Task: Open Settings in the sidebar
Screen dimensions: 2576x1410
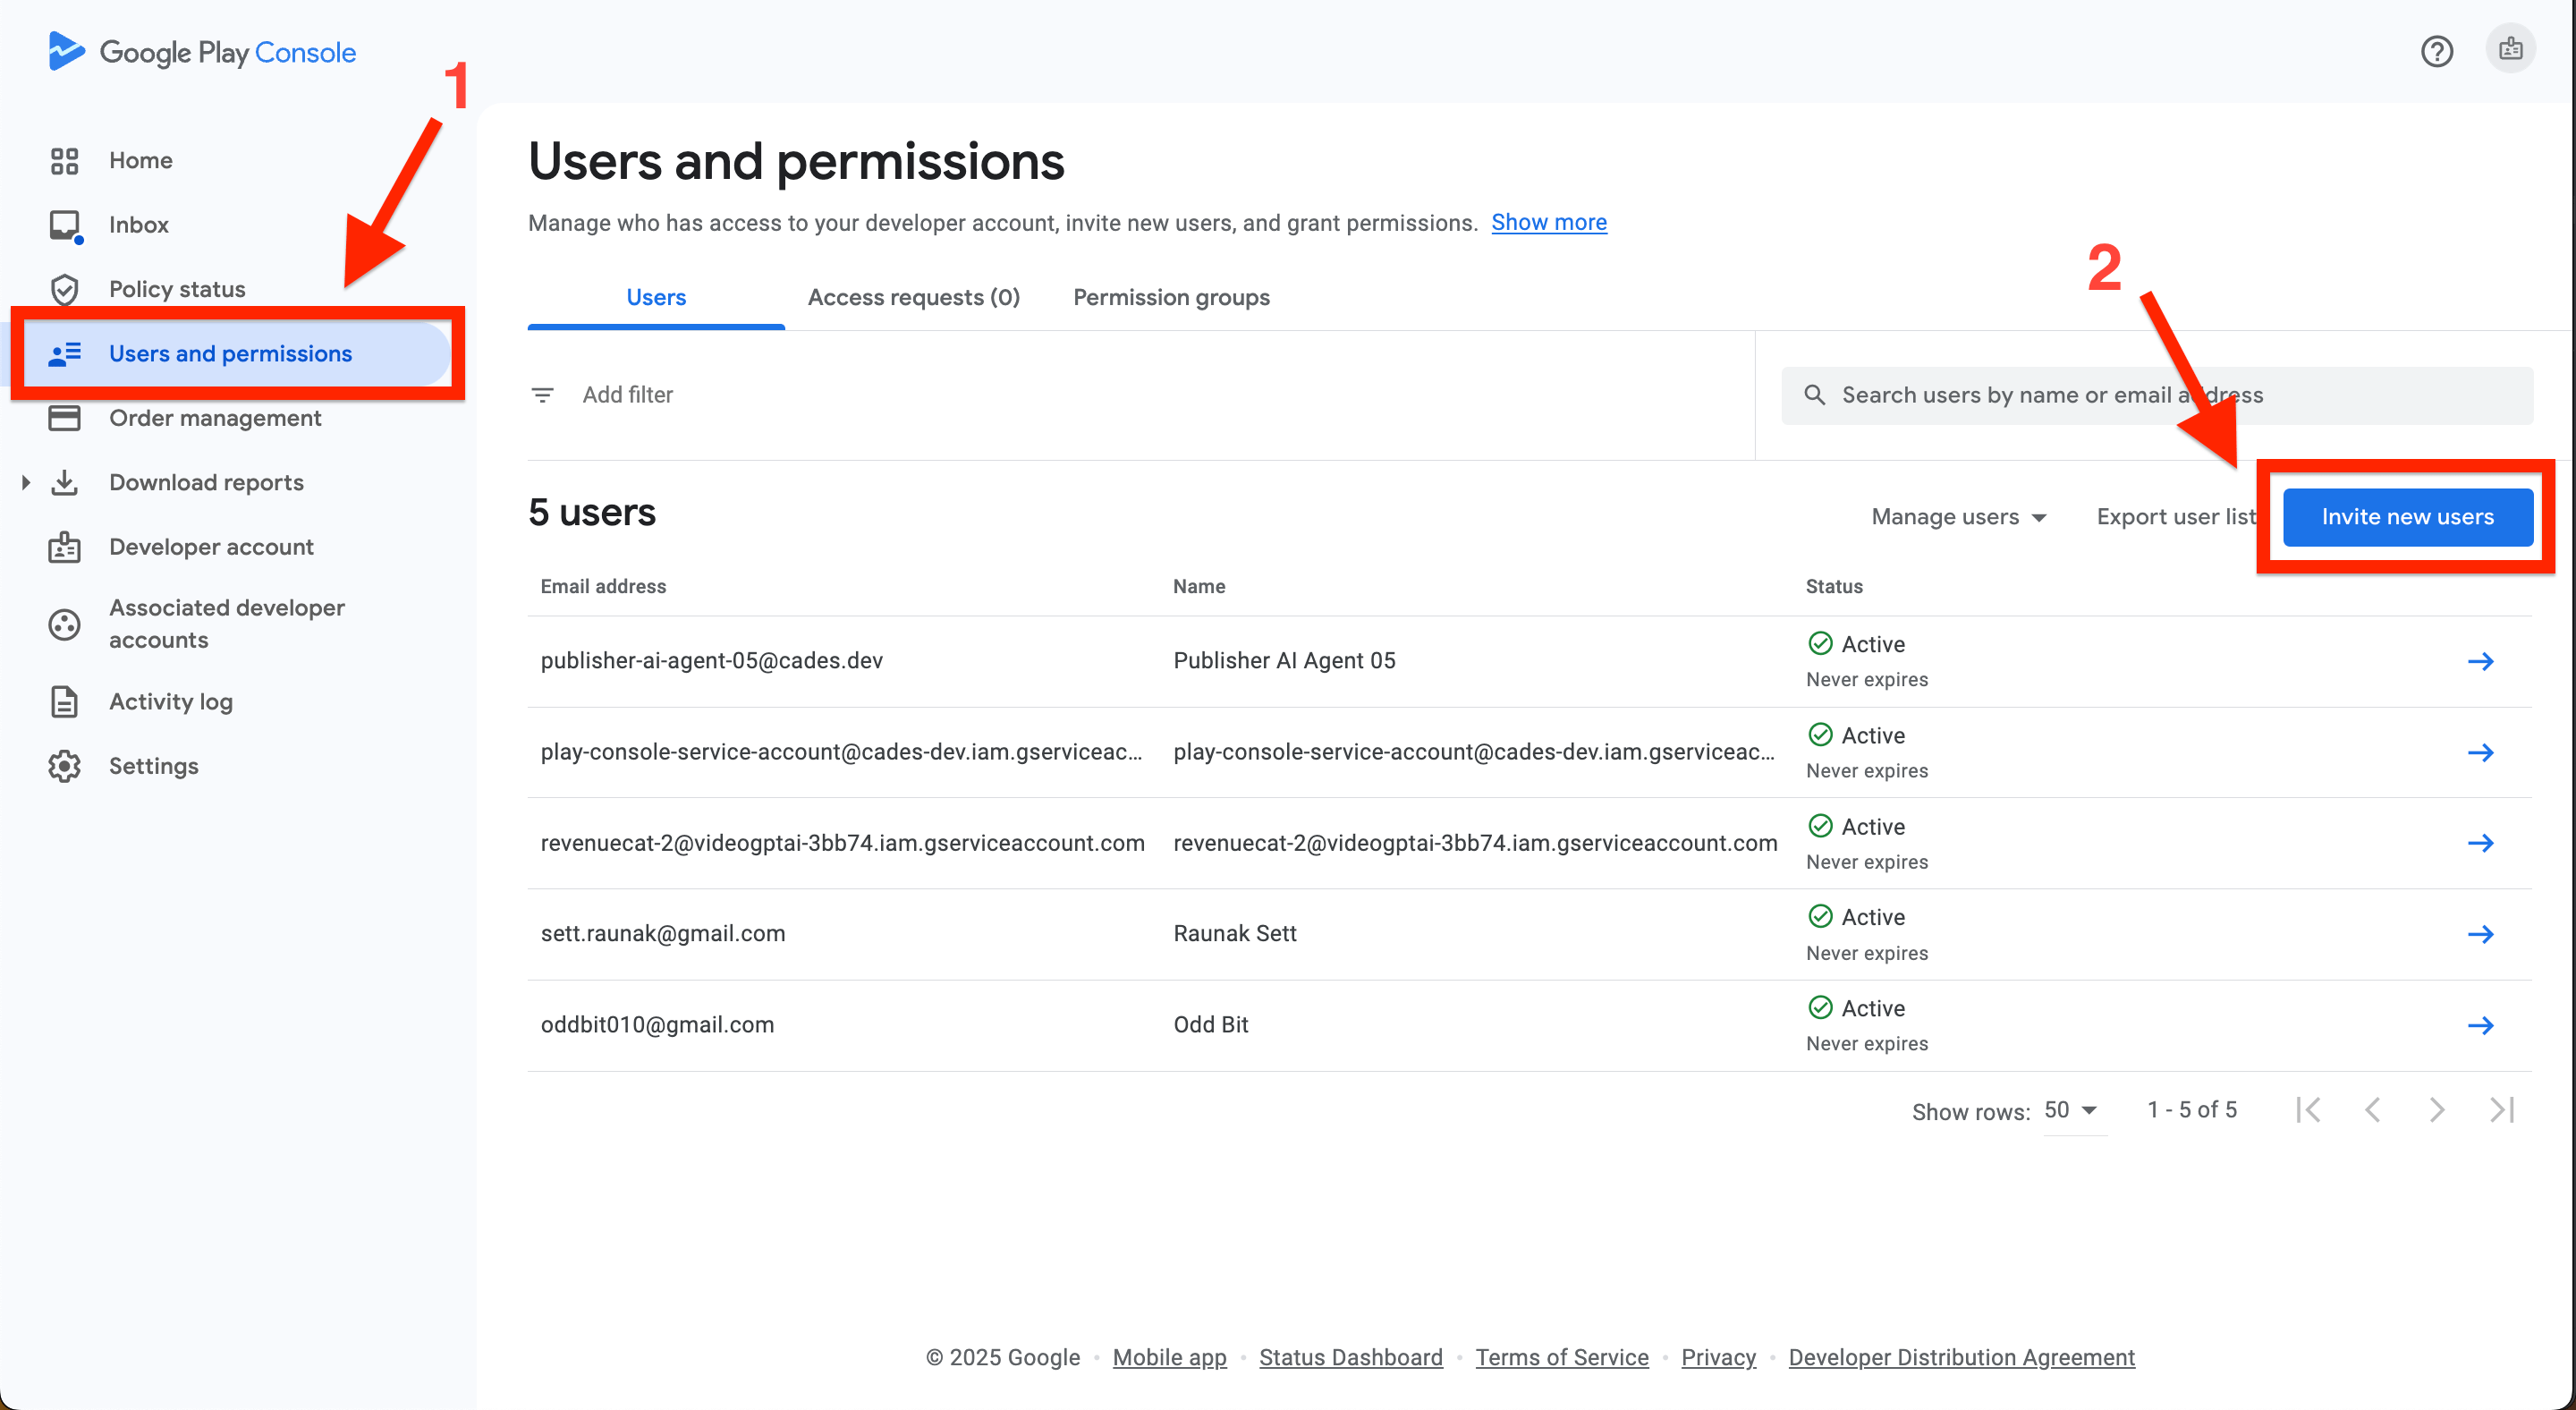Action: pos(153,766)
